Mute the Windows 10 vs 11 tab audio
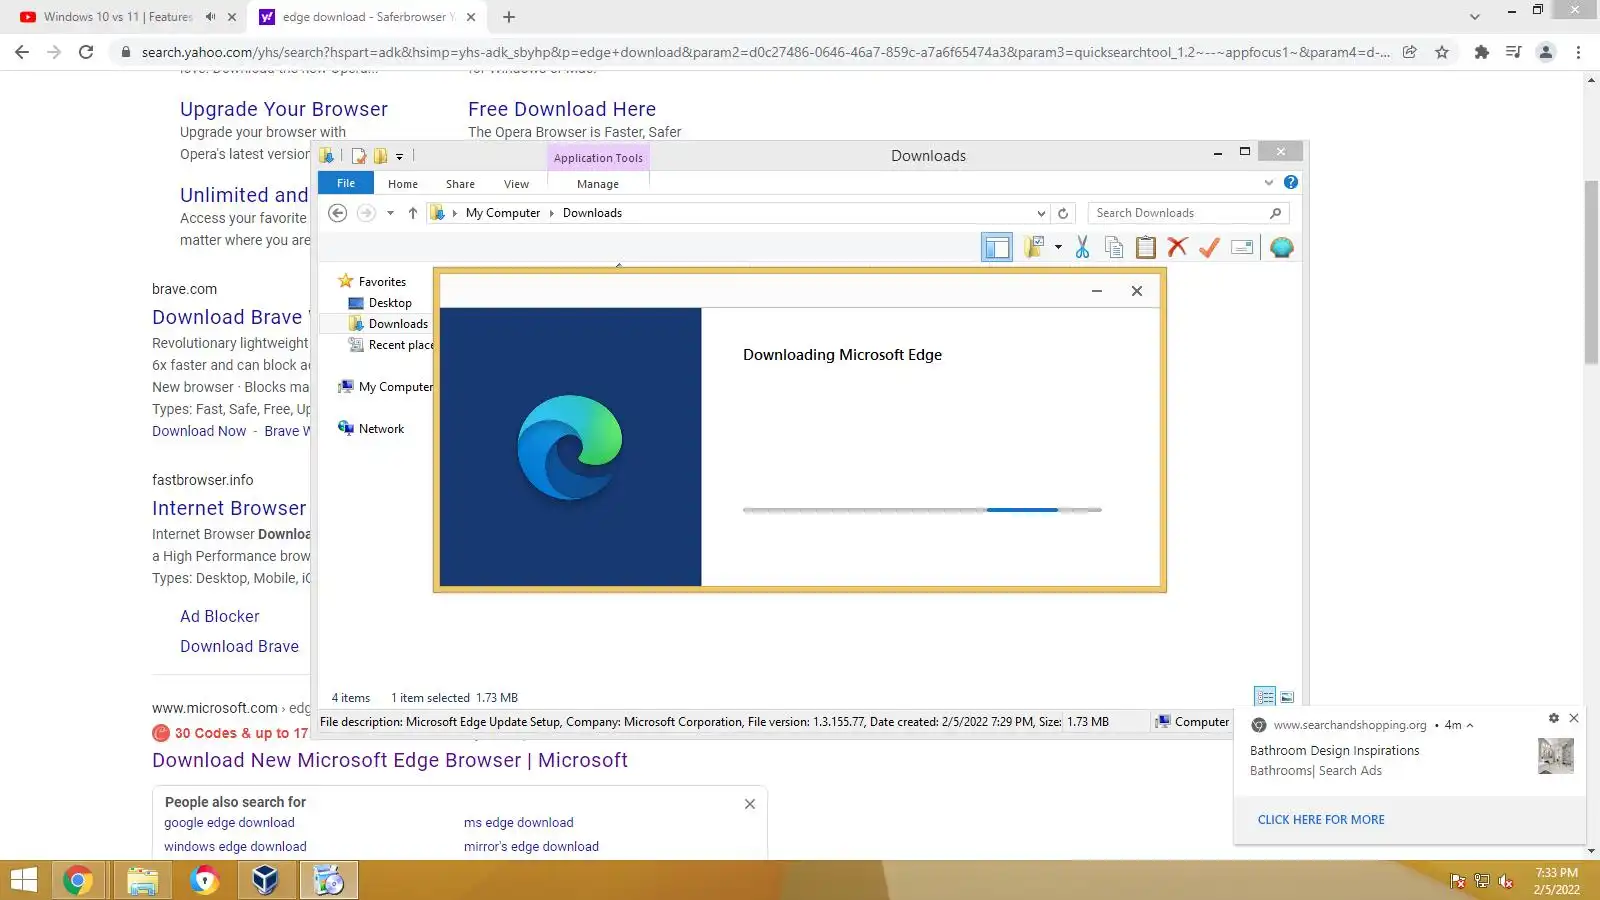This screenshot has height=900, width=1600. [x=211, y=17]
